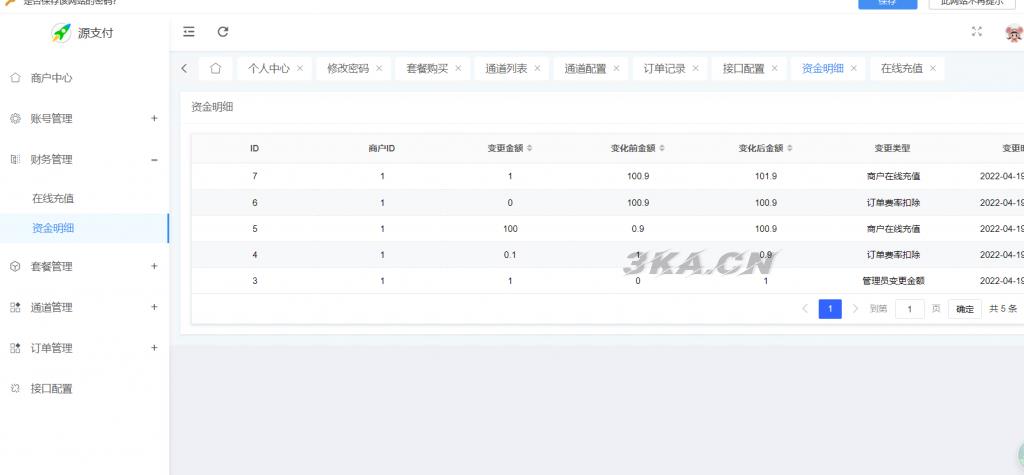
Task: Click the user avatar in top right
Action: [1012, 33]
